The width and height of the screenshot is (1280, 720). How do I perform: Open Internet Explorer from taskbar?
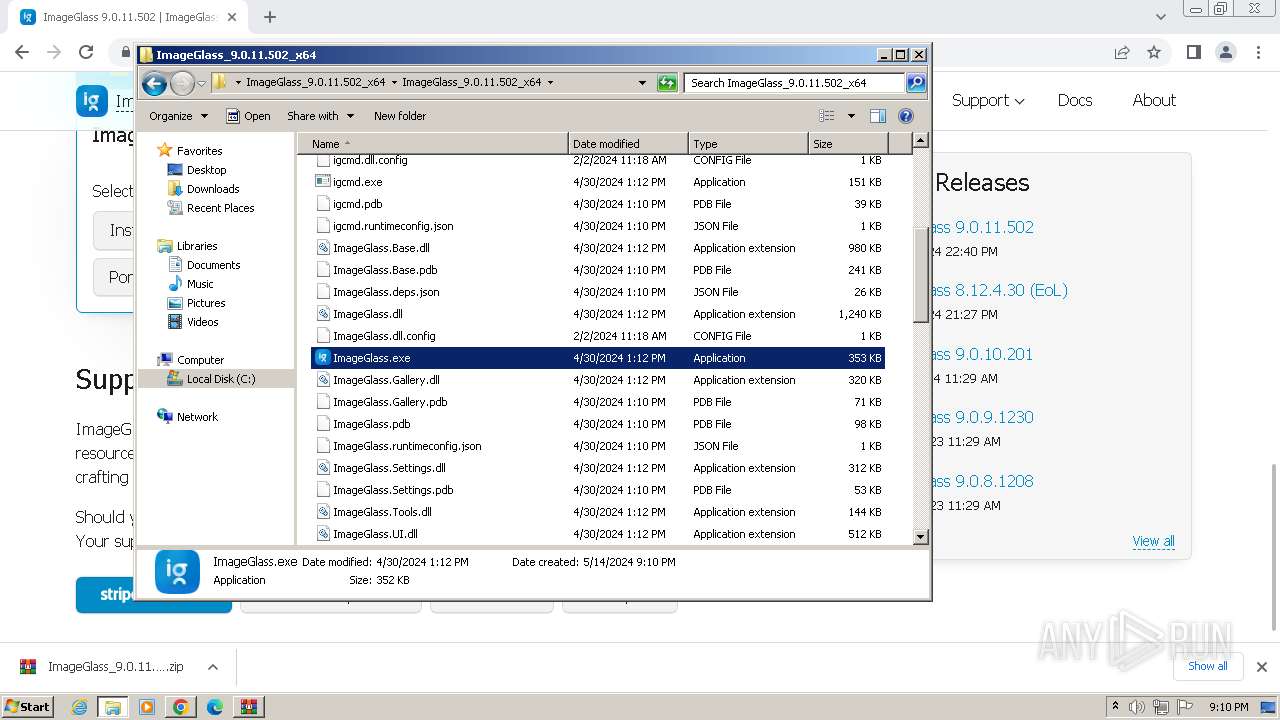click(x=80, y=707)
